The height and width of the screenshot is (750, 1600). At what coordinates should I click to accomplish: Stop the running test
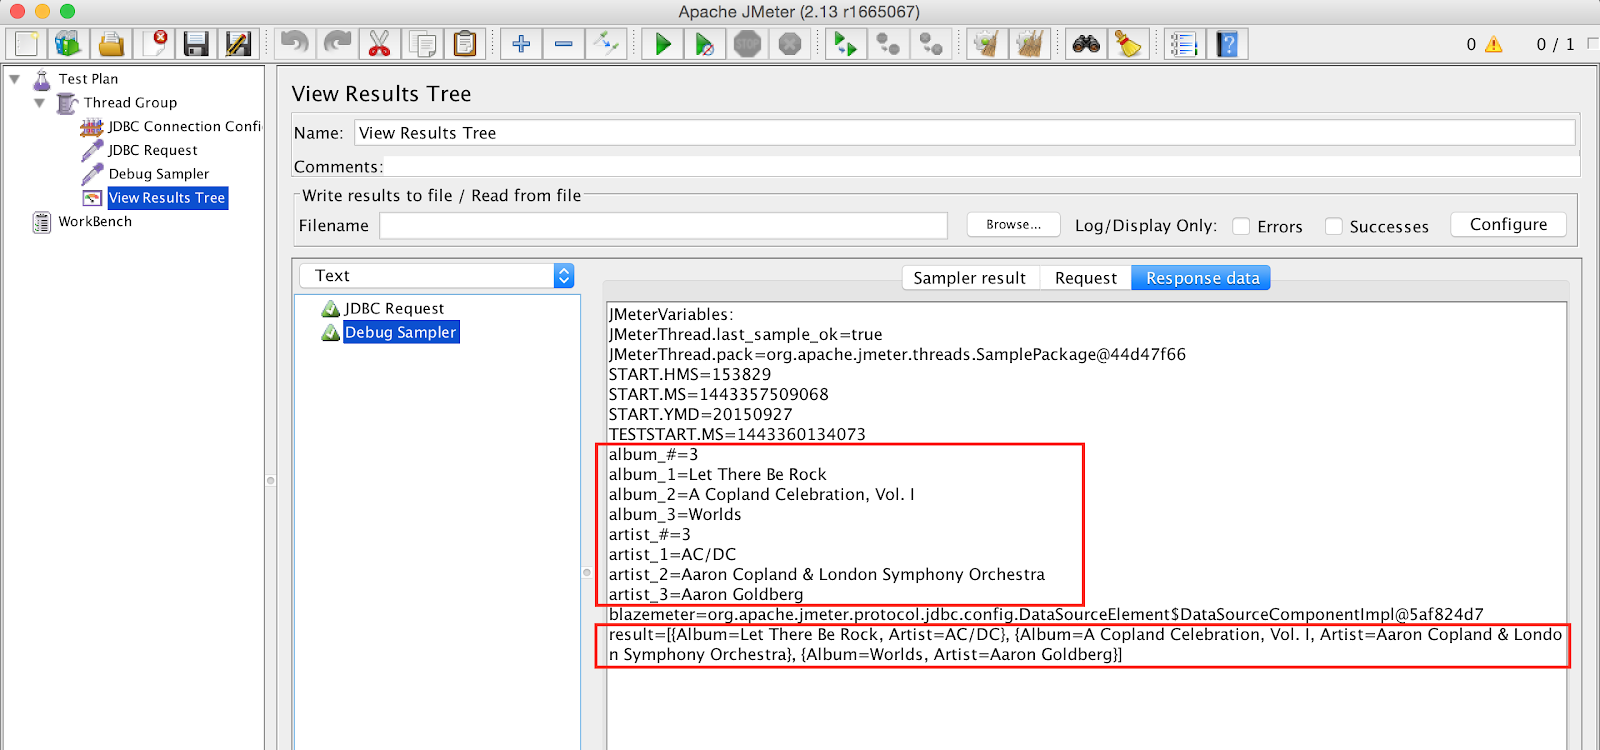click(747, 44)
